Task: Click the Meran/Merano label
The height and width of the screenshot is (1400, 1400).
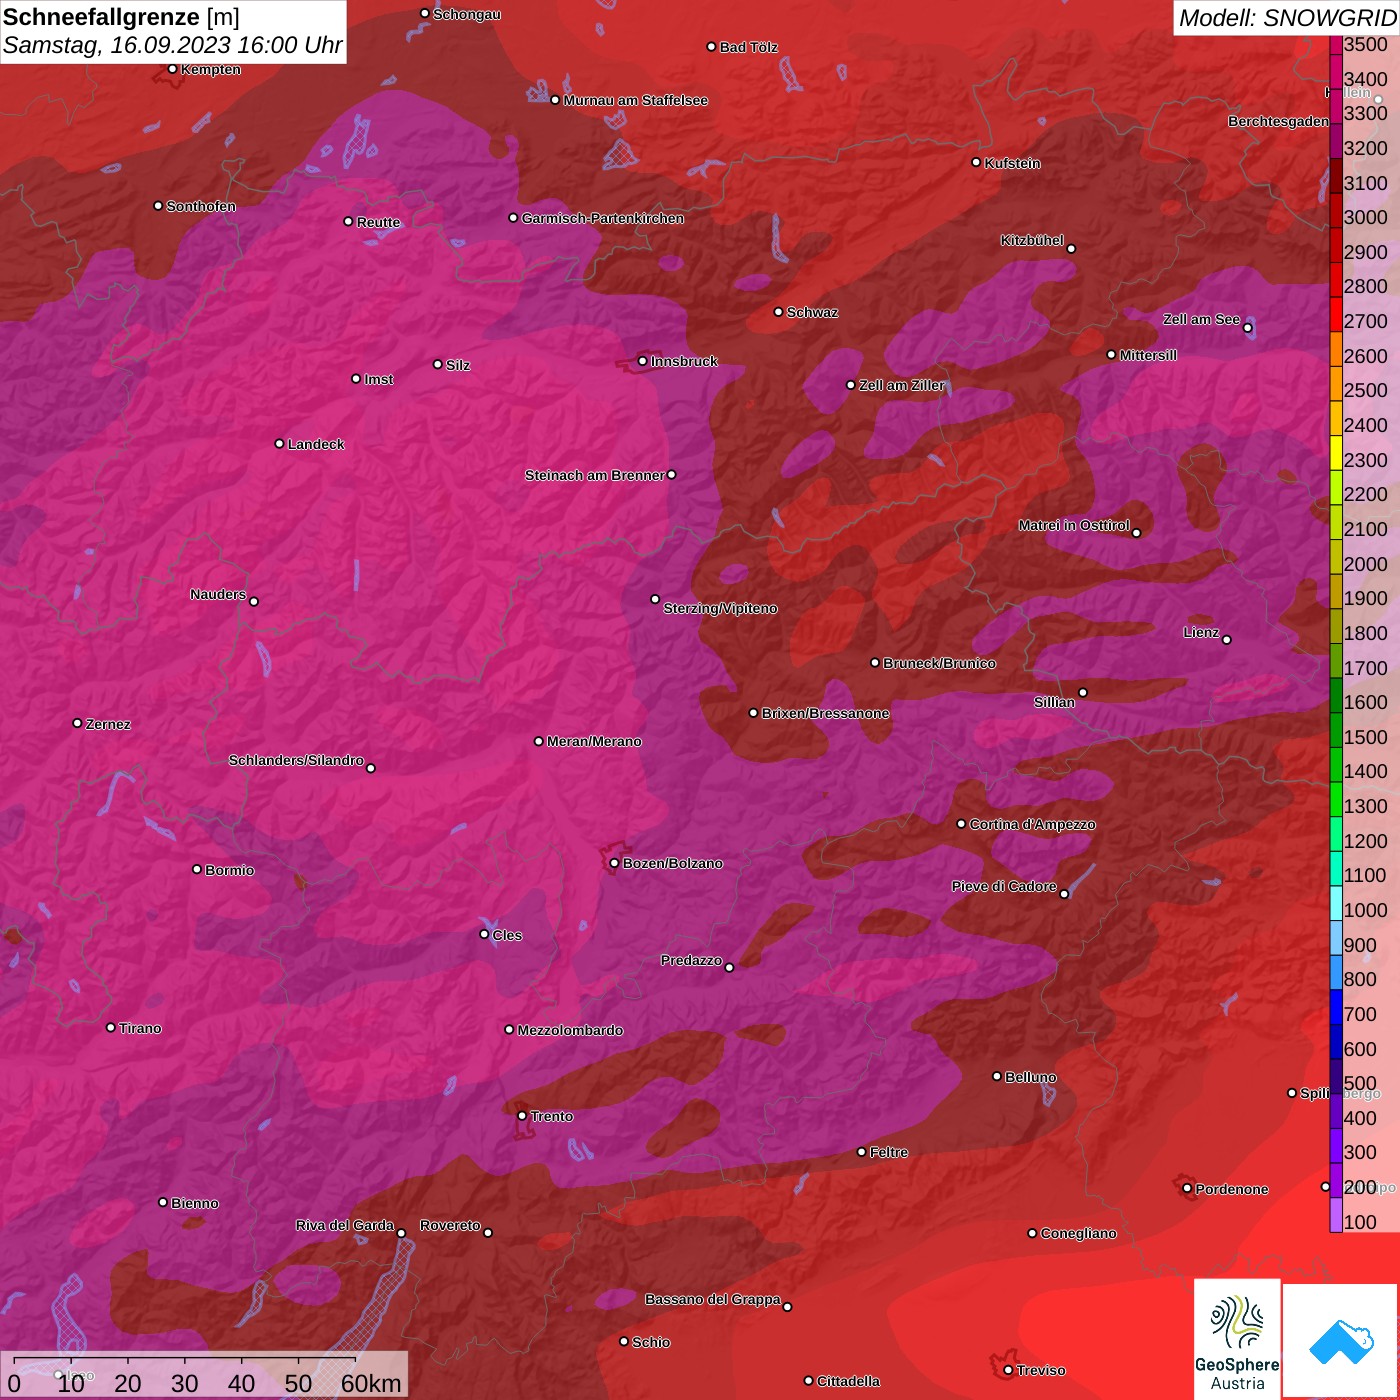Action: (x=594, y=741)
